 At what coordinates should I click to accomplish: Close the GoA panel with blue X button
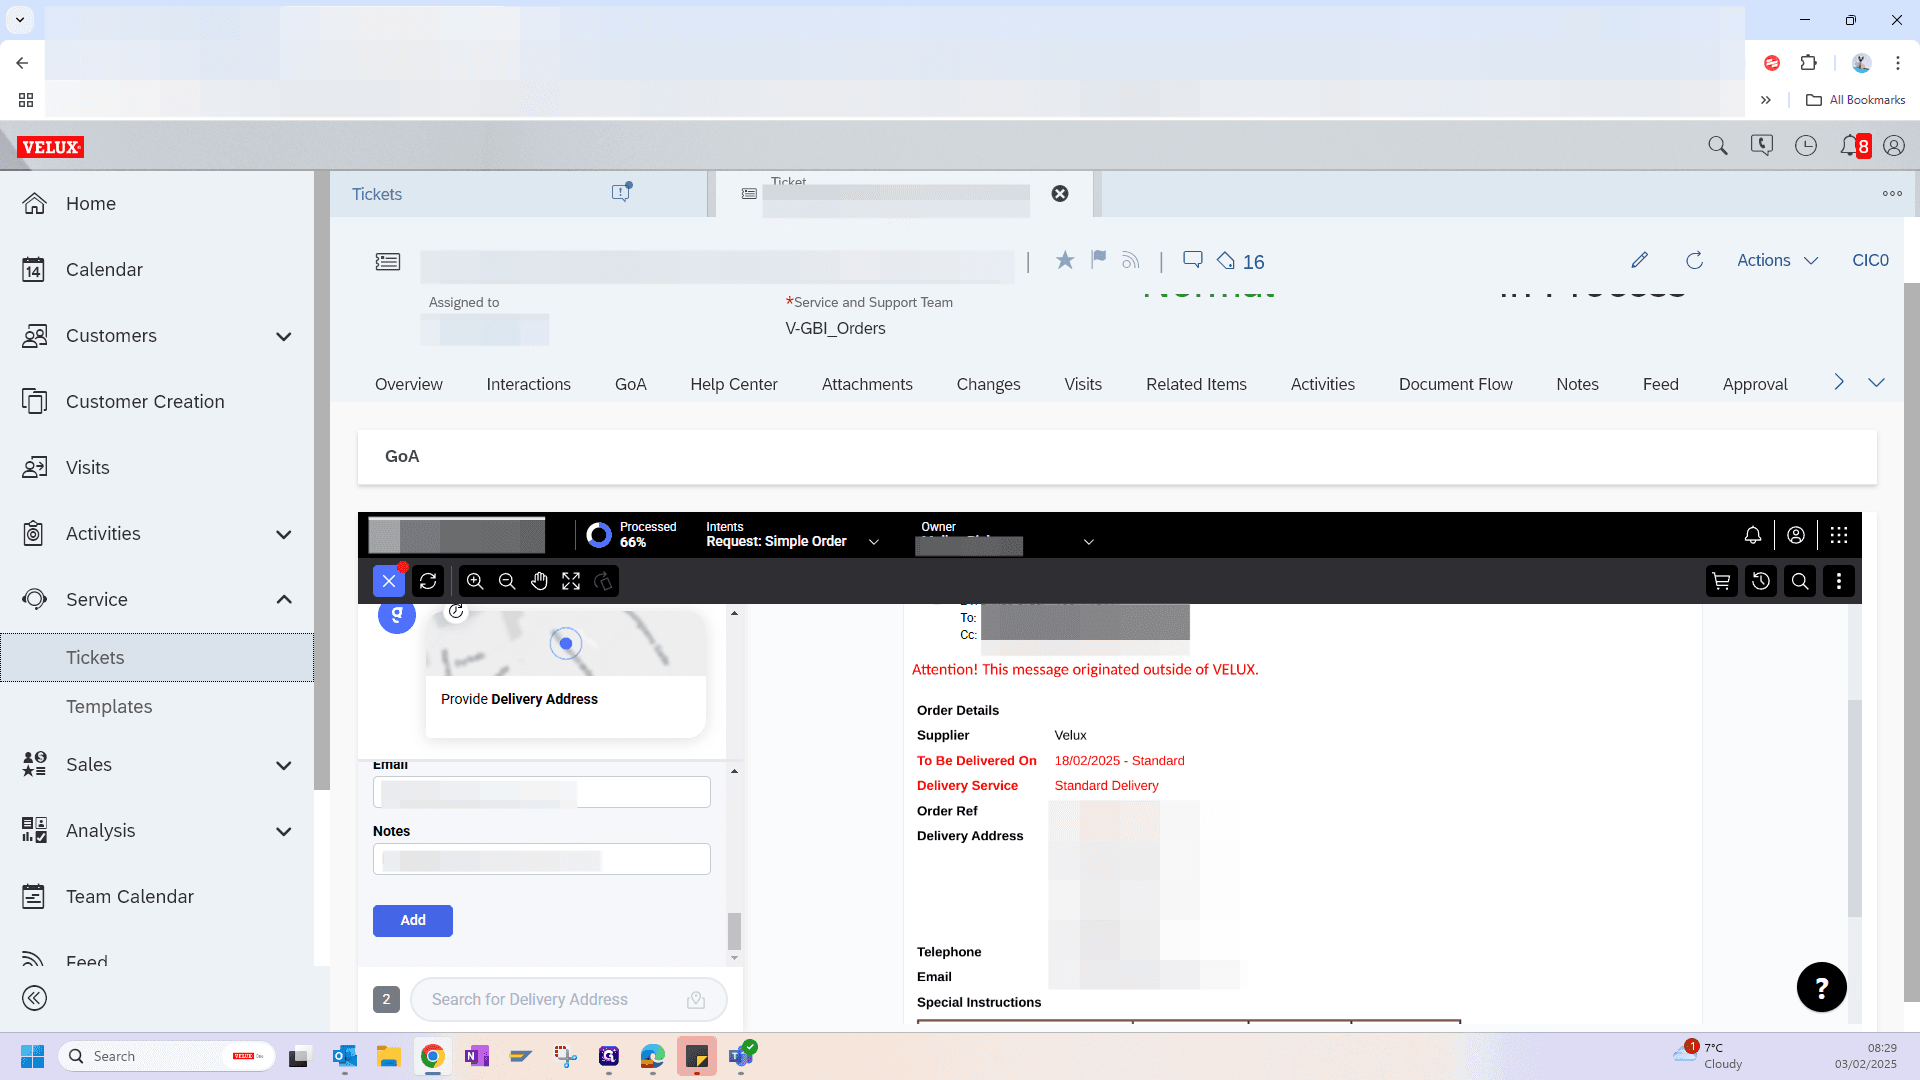point(389,581)
